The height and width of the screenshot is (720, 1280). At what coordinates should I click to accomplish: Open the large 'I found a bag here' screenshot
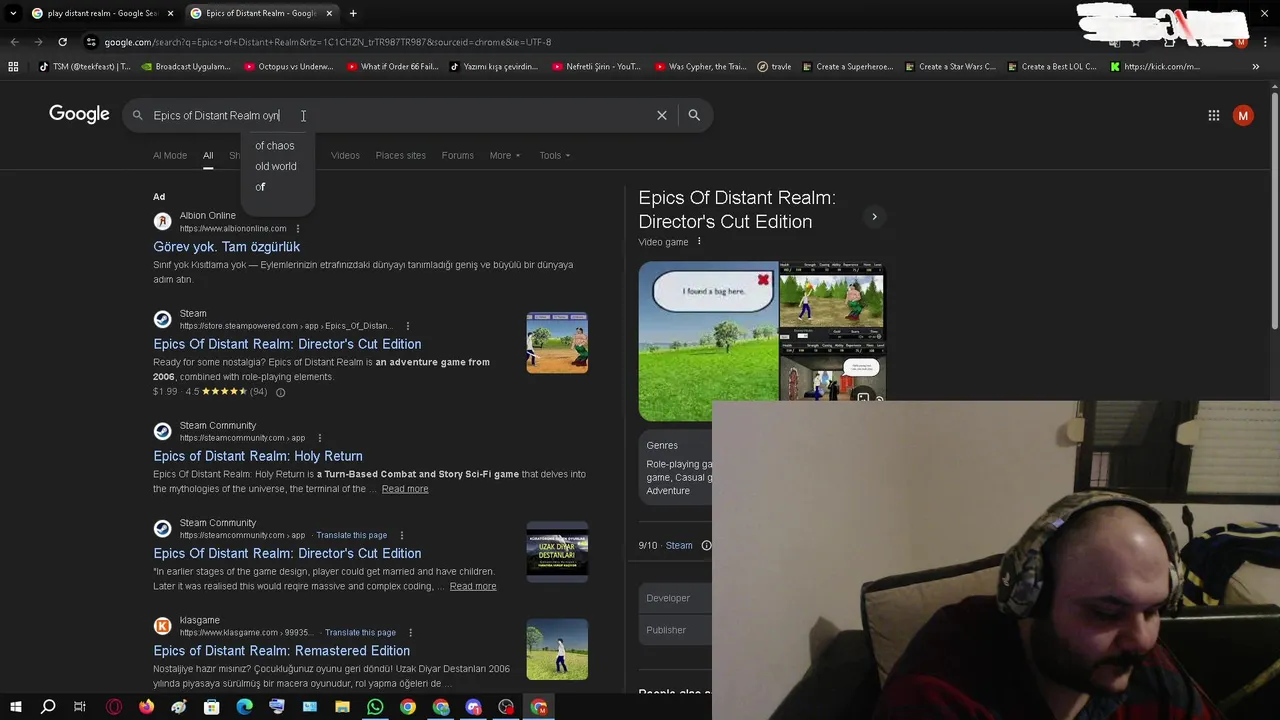[x=708, y=341]
